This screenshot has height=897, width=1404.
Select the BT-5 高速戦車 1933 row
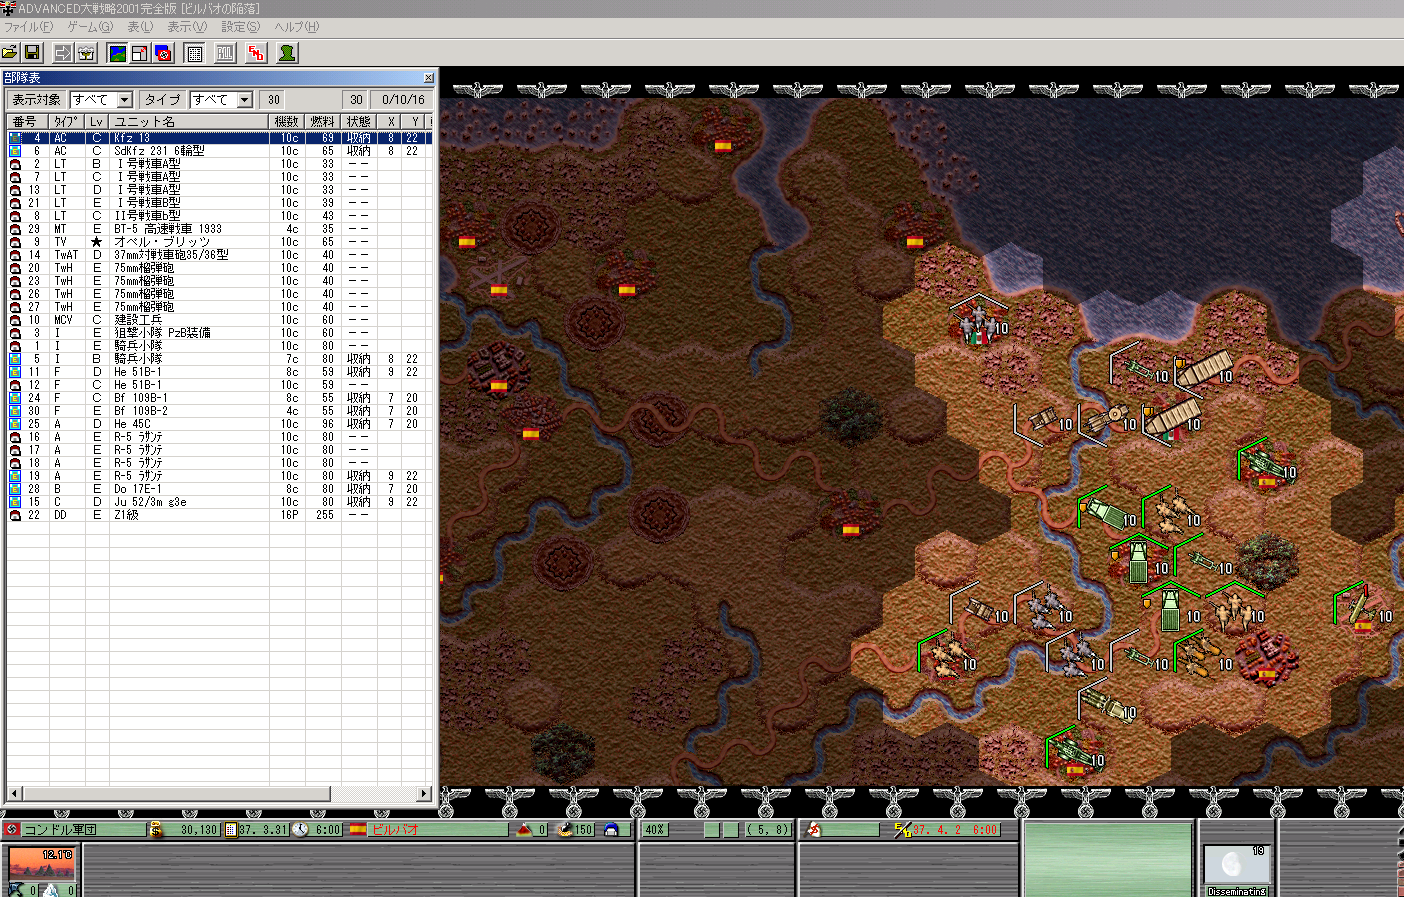(x=219, y=229)
